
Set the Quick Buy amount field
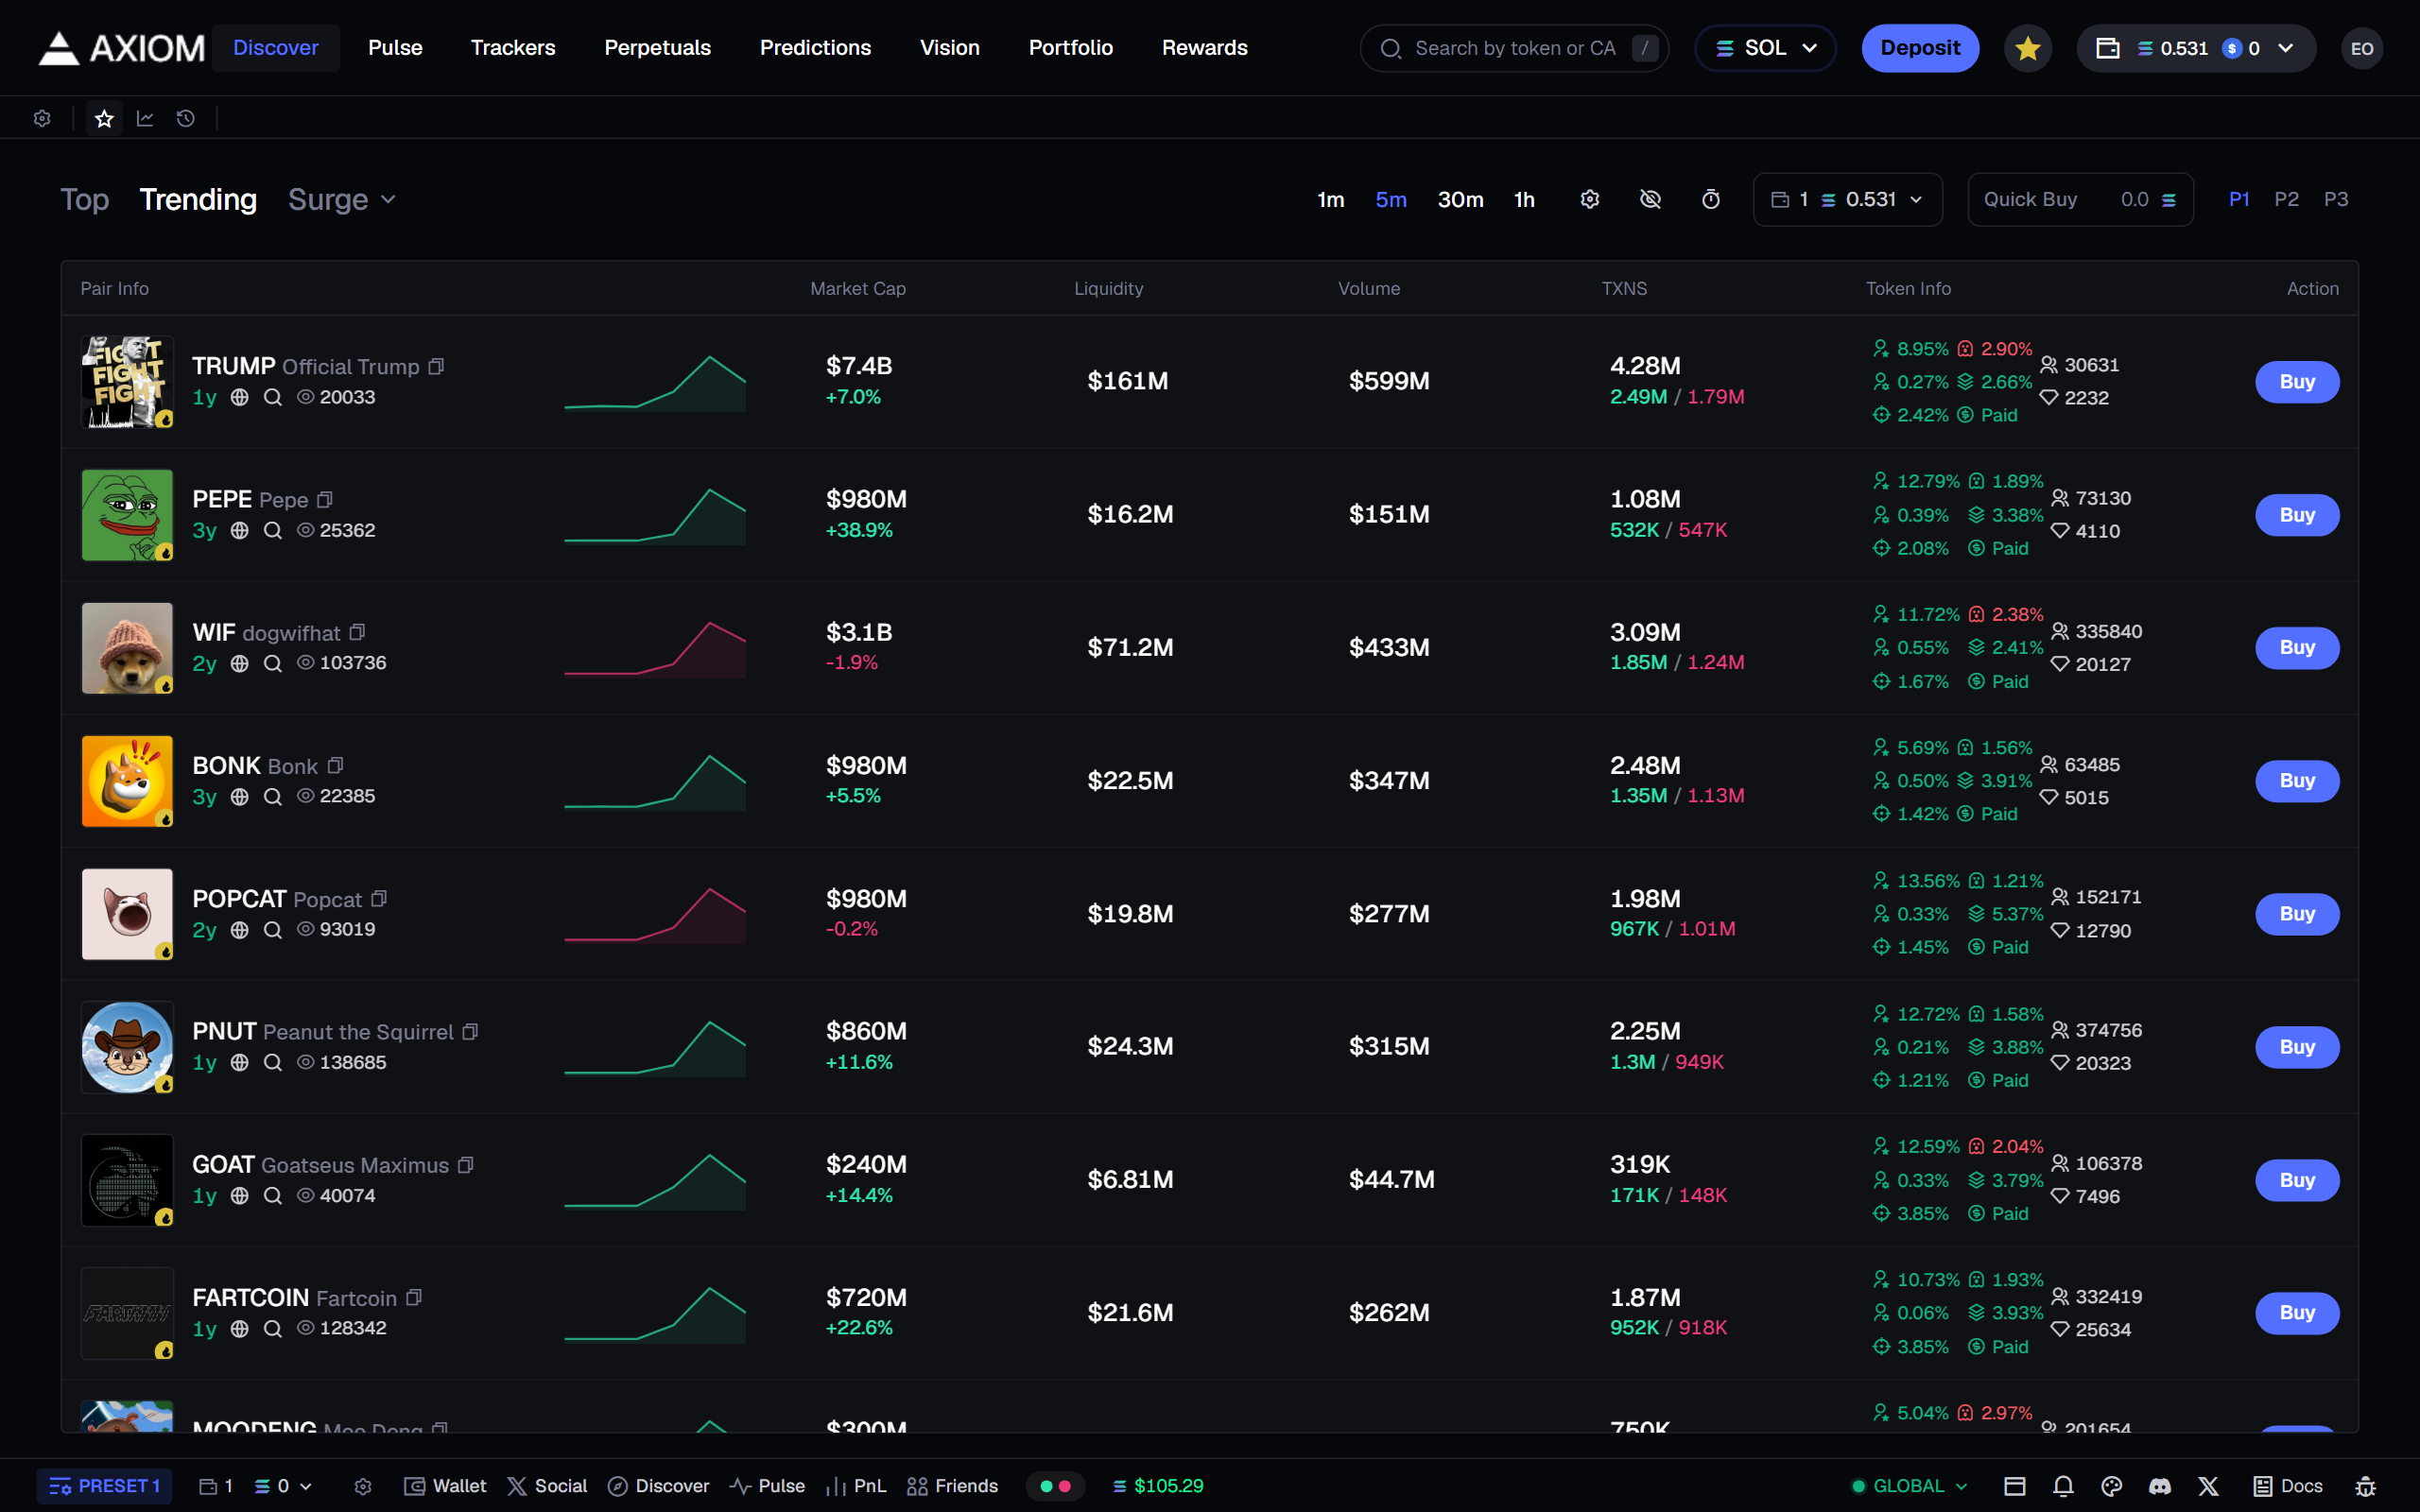coord(2080,200)
